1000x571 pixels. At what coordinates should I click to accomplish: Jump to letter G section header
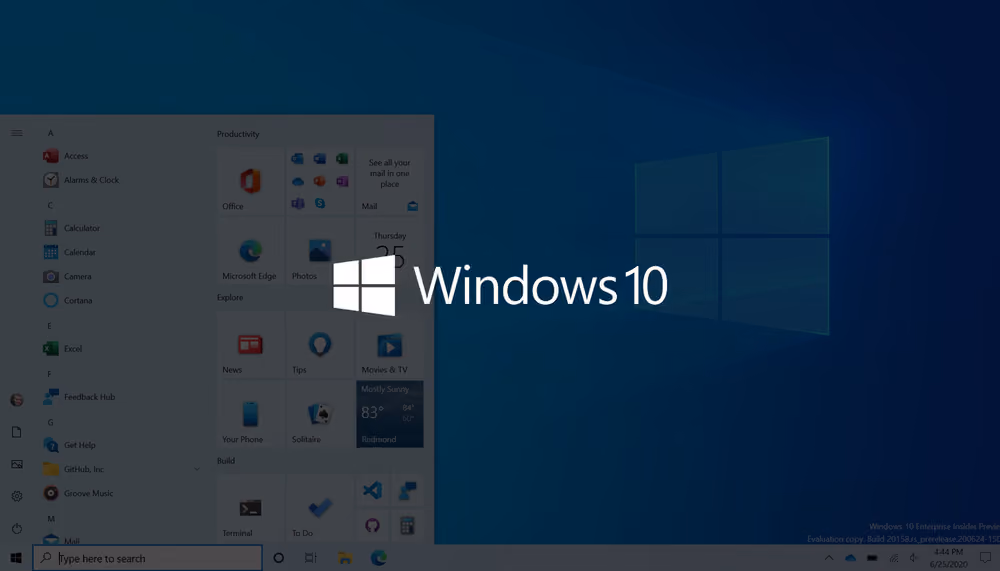coord(50,422)
